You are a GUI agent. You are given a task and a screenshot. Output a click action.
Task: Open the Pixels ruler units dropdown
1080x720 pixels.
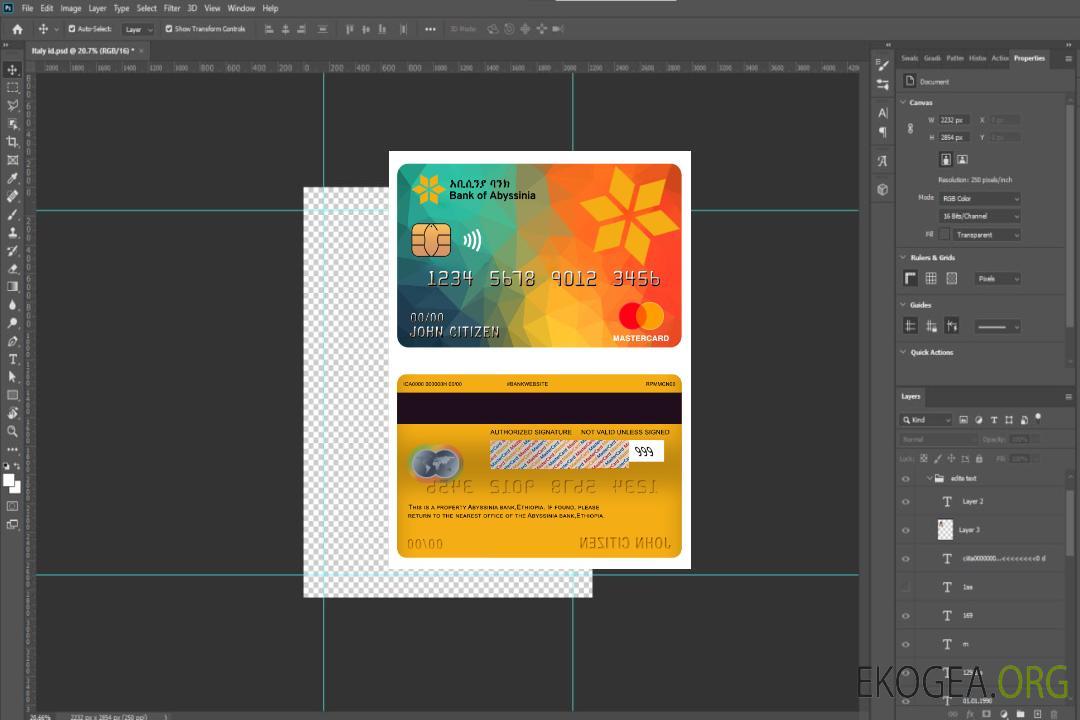click(998, 278)
